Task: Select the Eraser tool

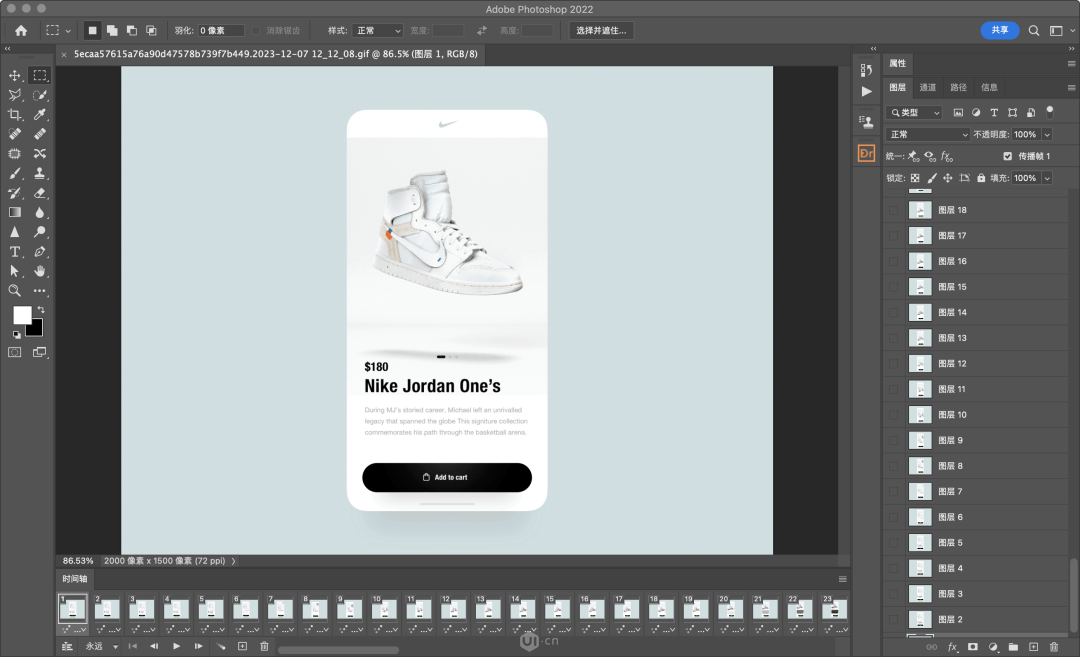Action: click(40, 193)
